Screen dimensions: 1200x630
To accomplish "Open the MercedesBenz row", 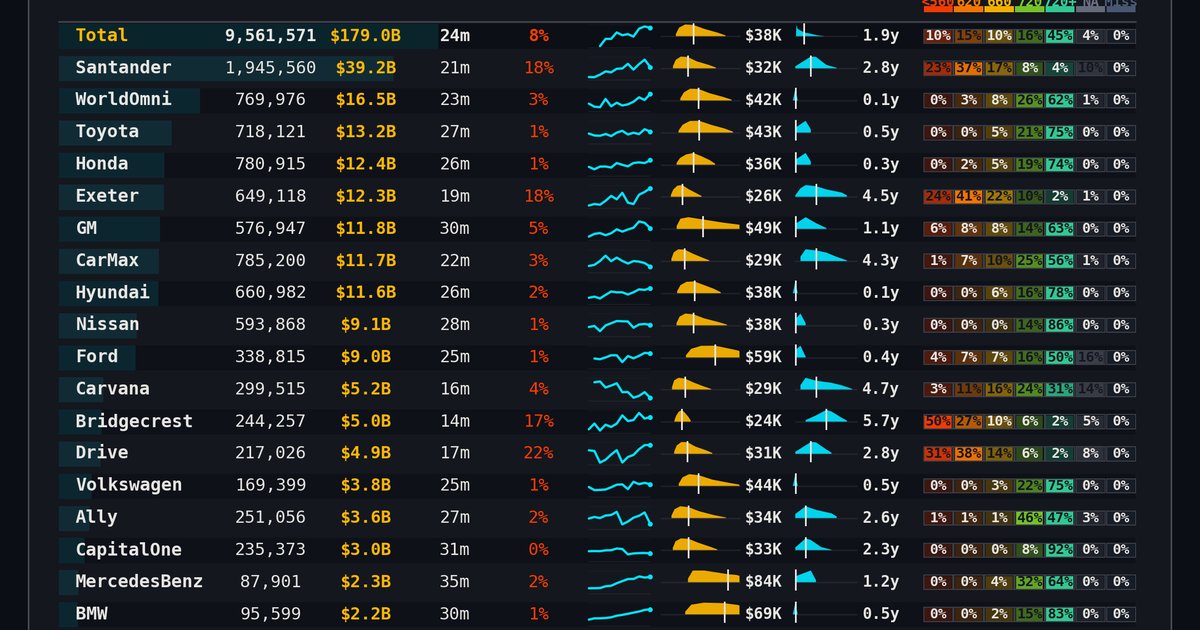I will coord(598,582).
